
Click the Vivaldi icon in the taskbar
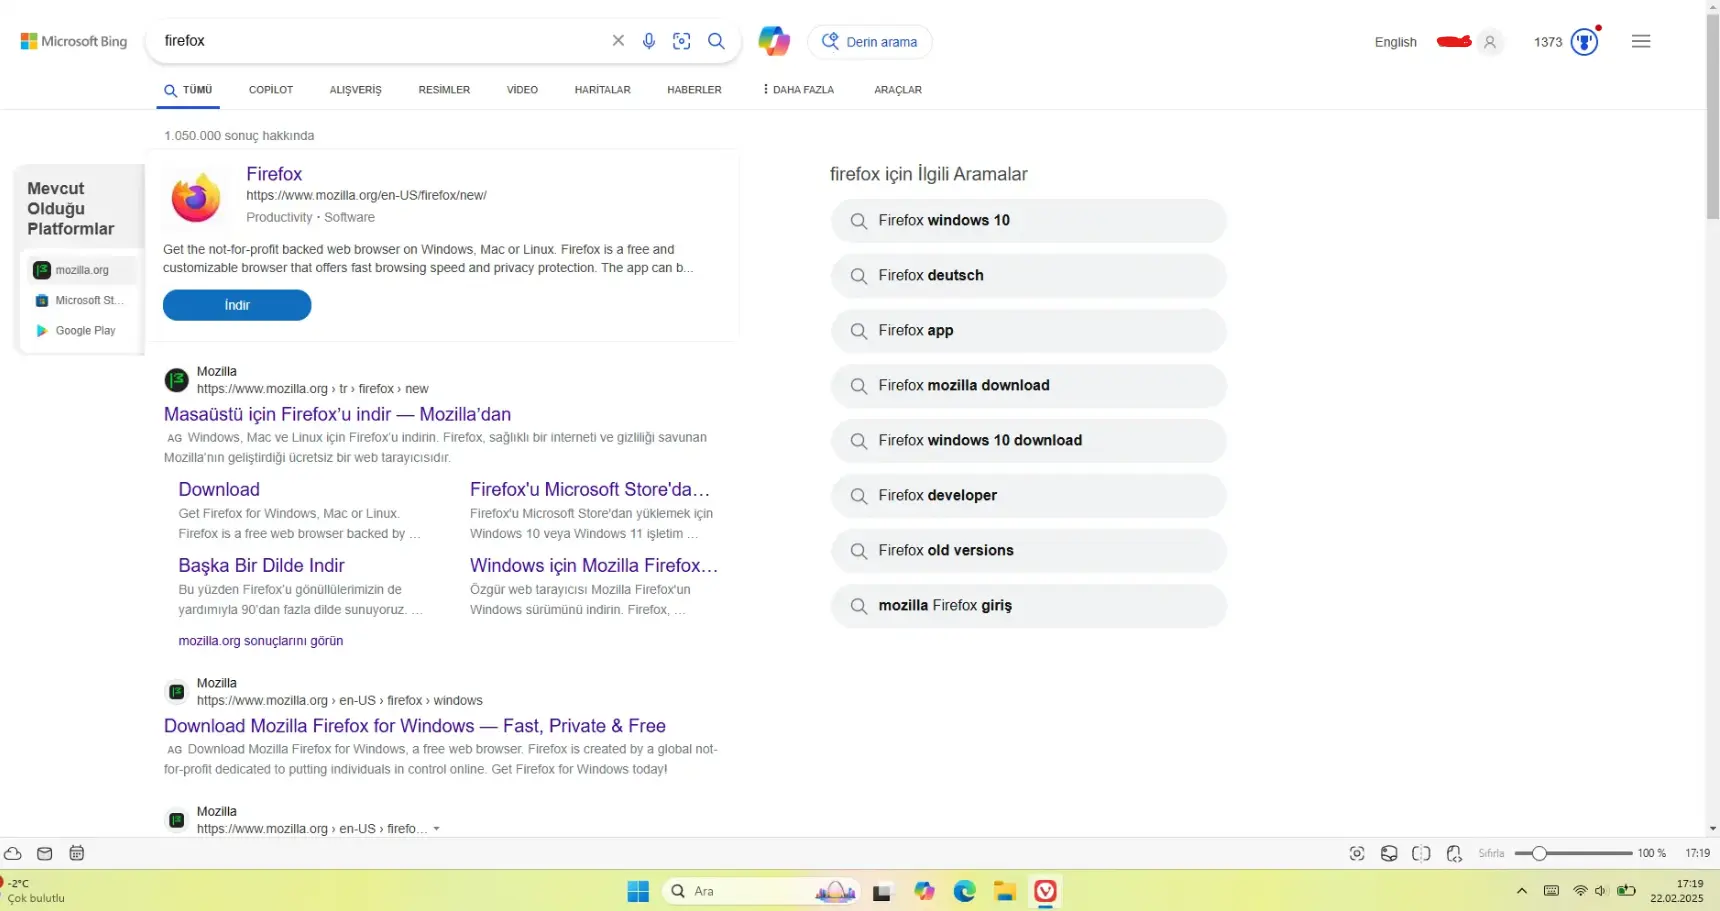tap(1045, 891)
